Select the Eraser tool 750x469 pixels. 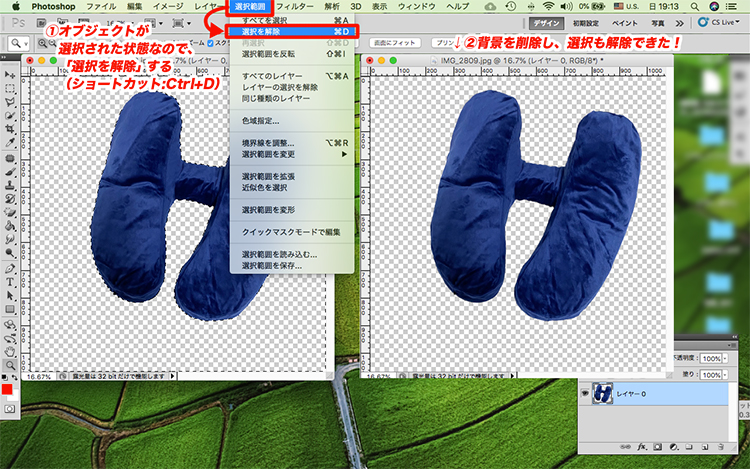10,212
